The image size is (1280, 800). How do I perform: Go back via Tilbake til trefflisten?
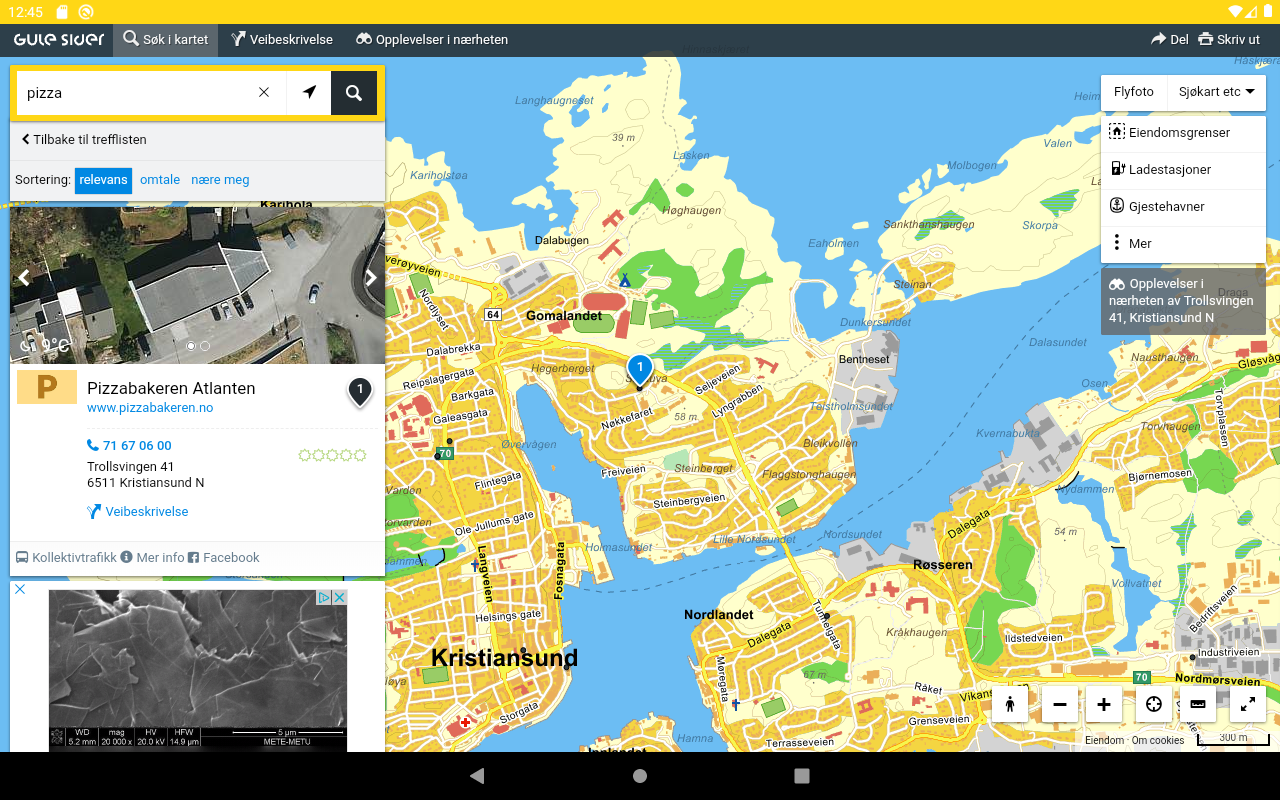[84, 140]
